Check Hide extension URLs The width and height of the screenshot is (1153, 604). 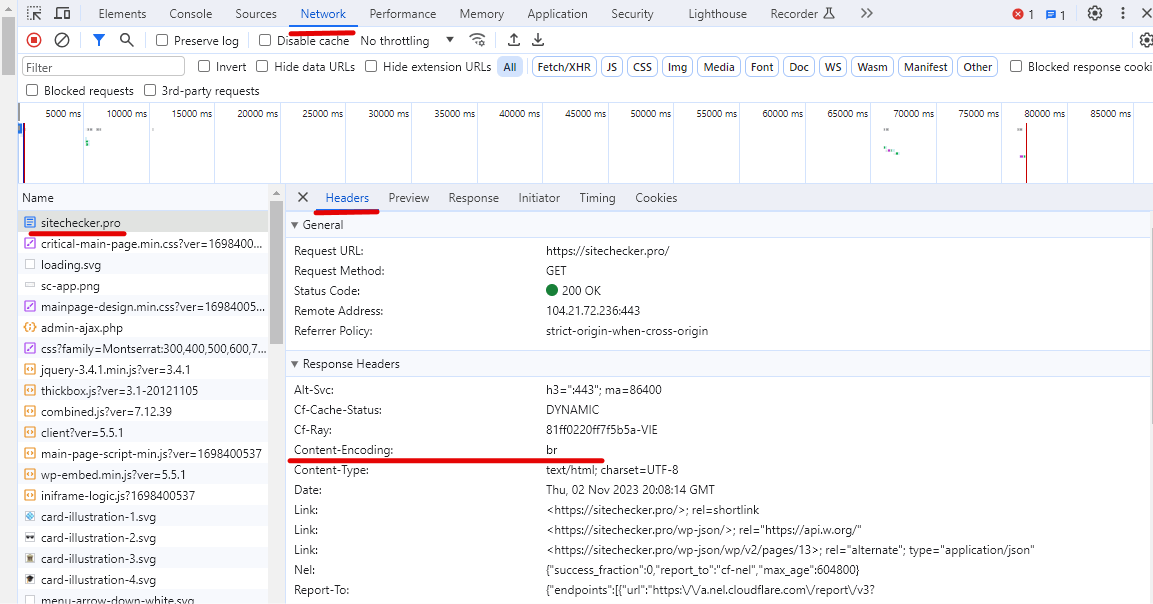click(x=371, y=66)
